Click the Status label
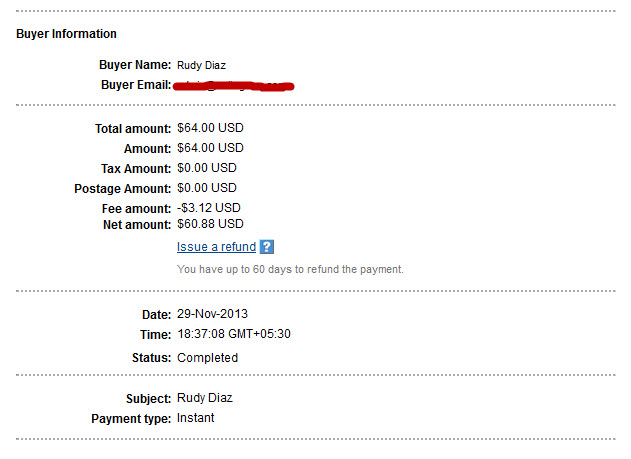The height and width of the screenshot is (459, 631). [152, 358]
